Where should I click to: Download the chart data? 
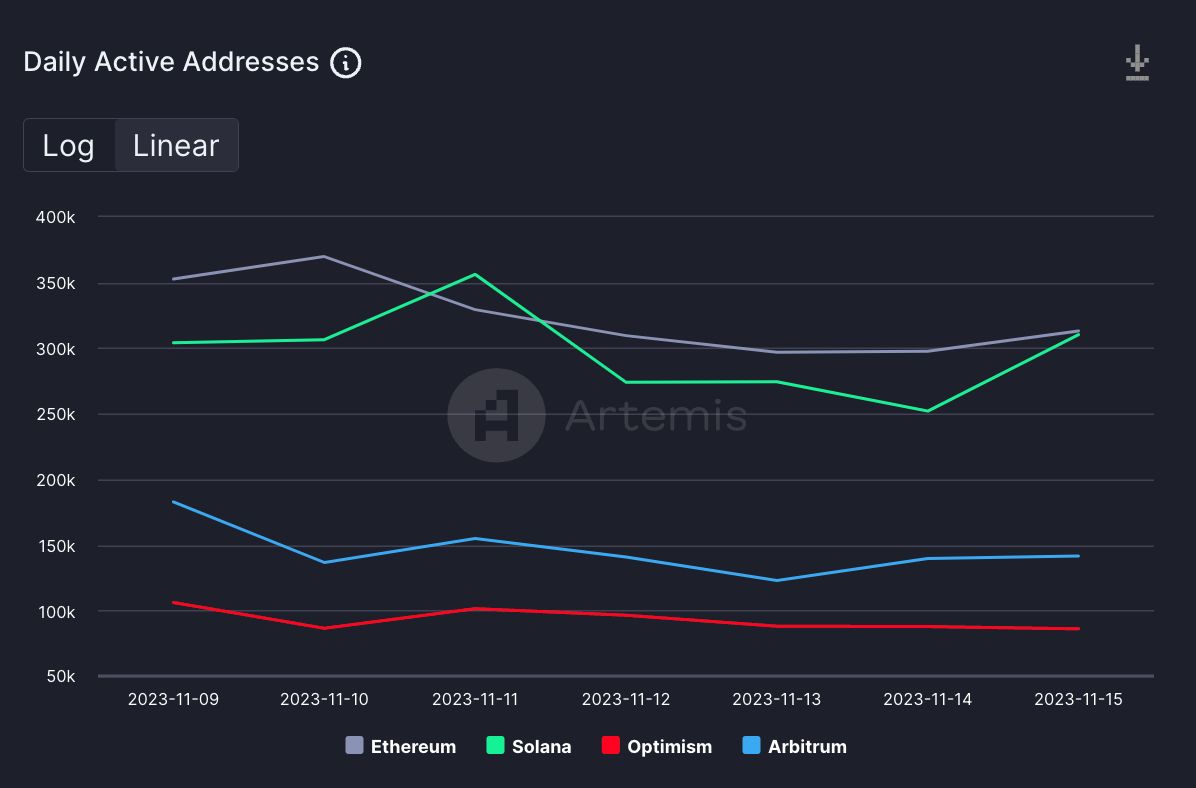pos(1137,63)
